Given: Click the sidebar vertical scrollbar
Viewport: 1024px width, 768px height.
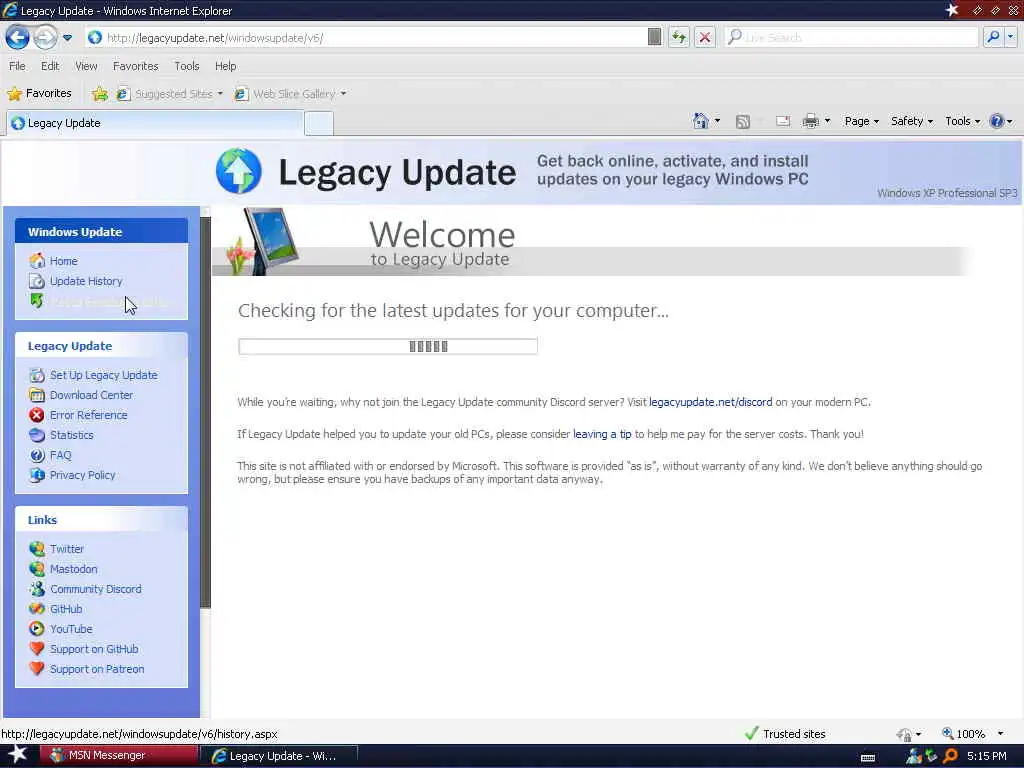Looking at the screenshot, I should 206,411.
